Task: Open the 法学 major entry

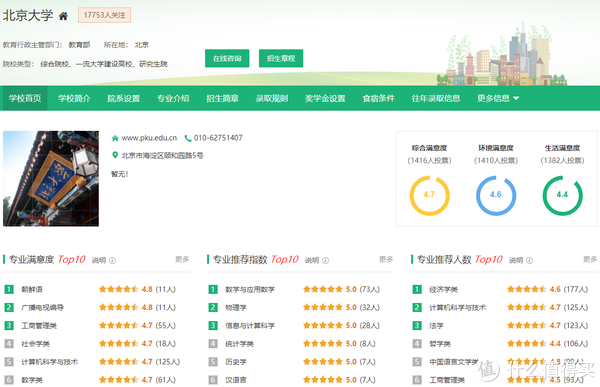Action: (x=437, y=326)
